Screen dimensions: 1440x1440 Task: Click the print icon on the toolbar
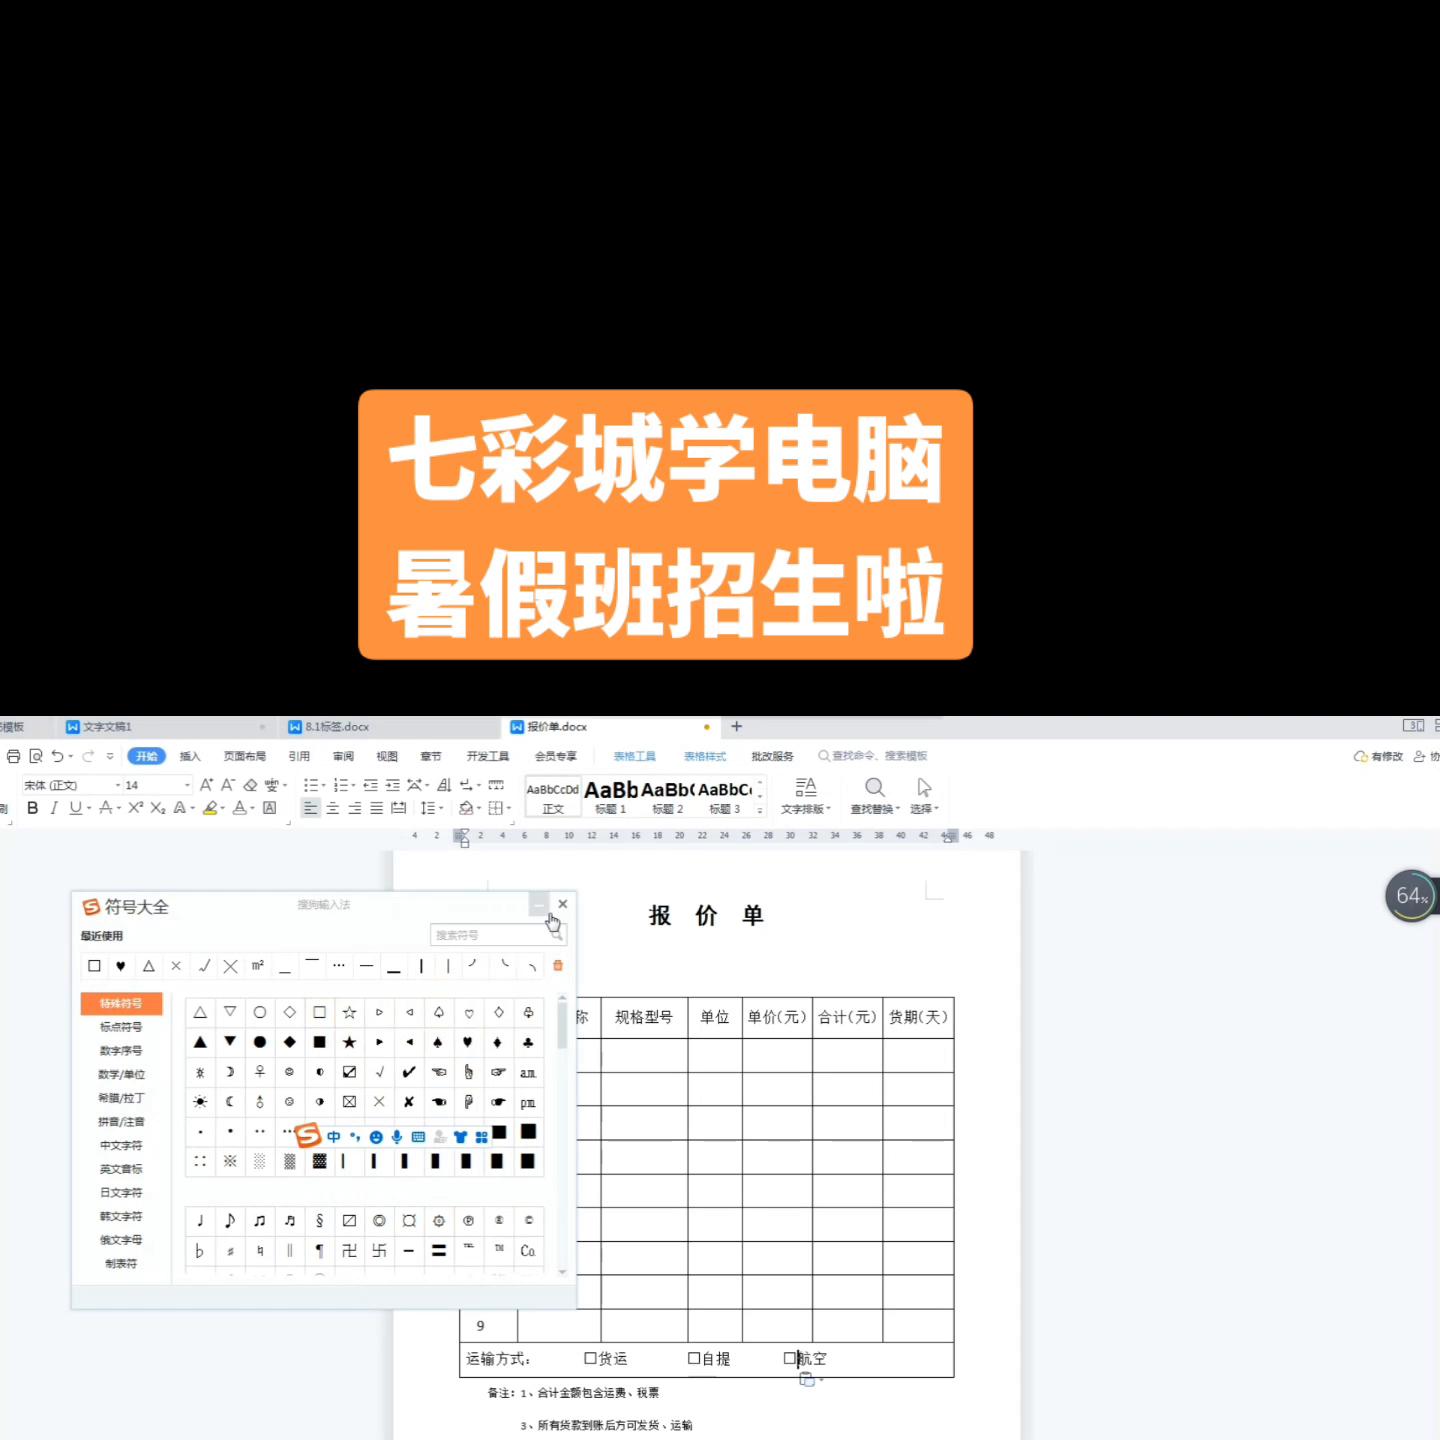pyautogui.click(x=13, y=756)
